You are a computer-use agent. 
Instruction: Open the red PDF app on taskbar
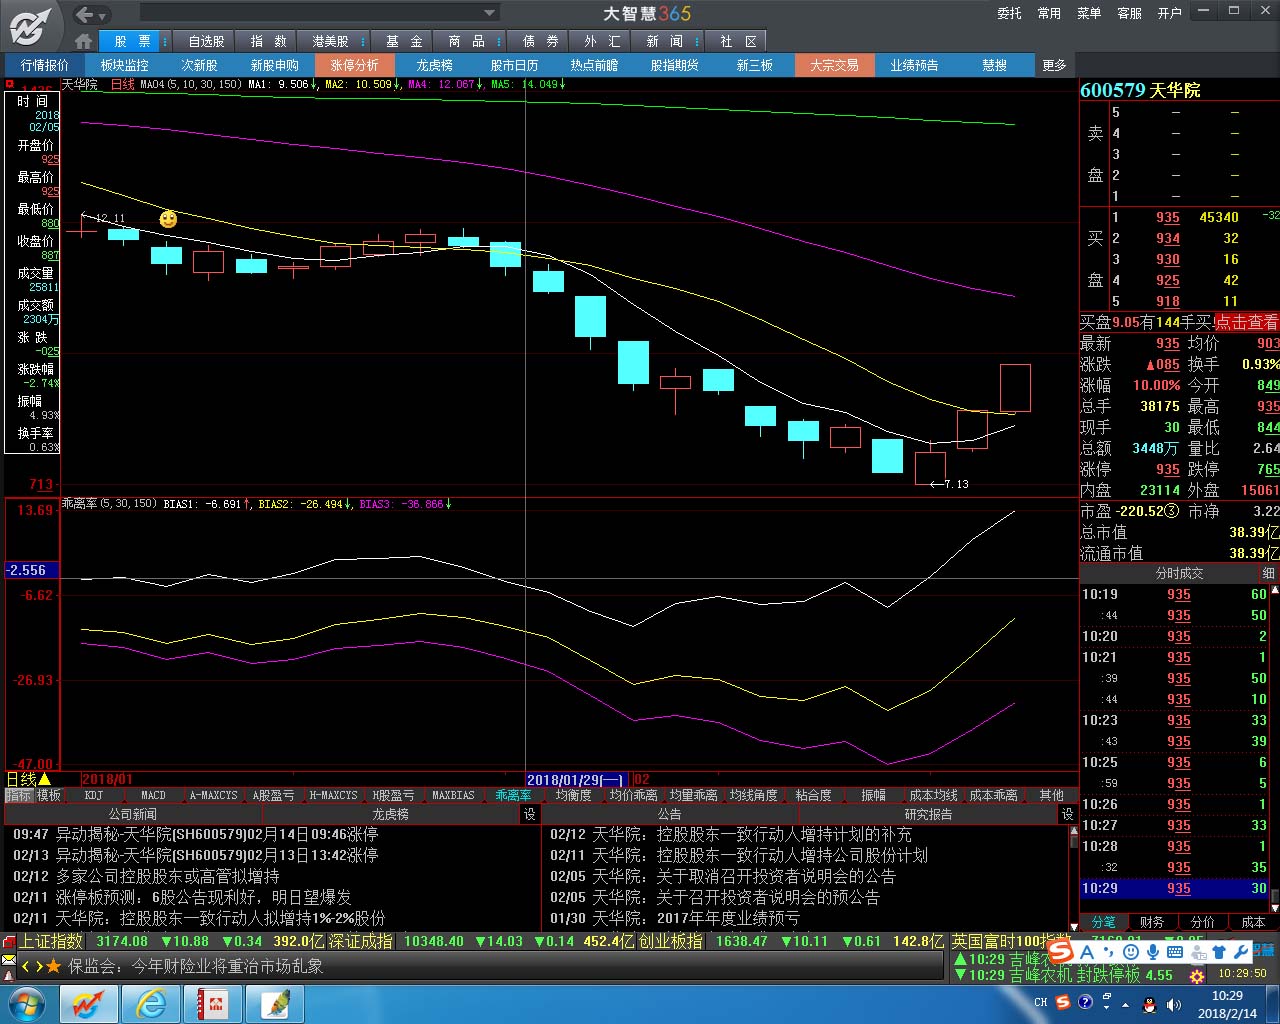pos(213,1003)
